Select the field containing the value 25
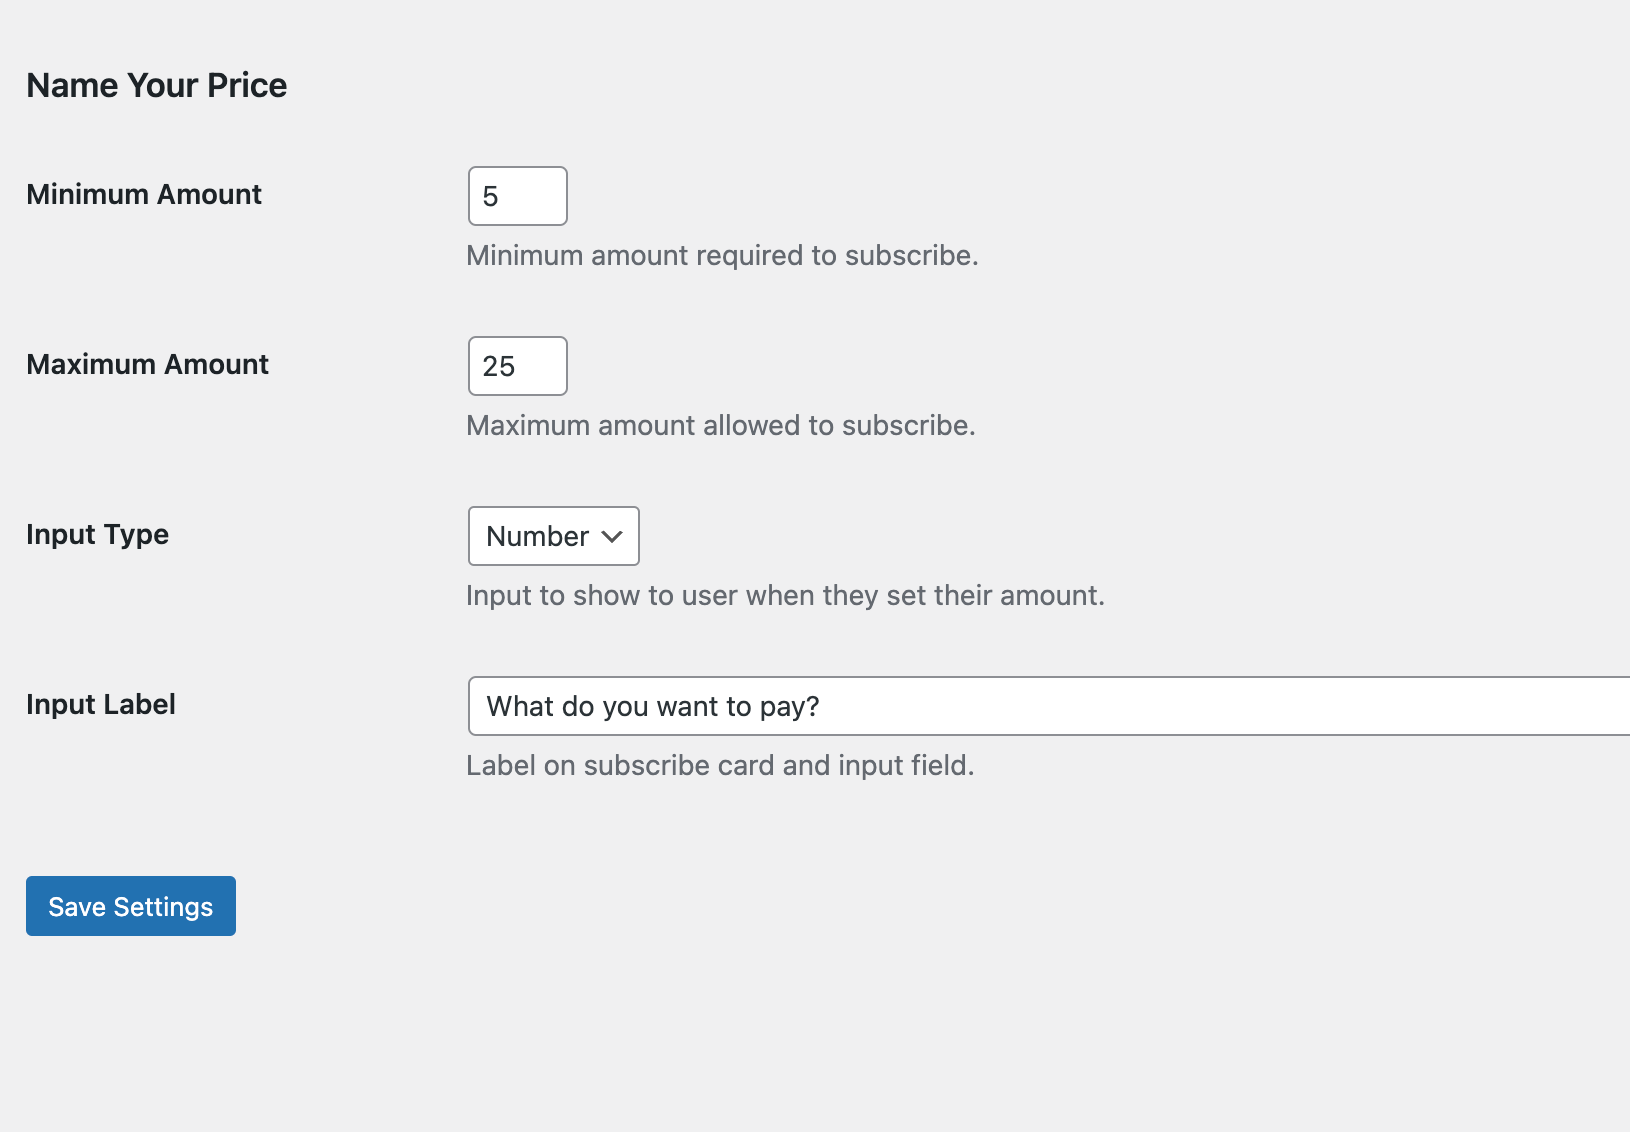This screenshot has height=1132, width=1630. (x=517, y=366)
